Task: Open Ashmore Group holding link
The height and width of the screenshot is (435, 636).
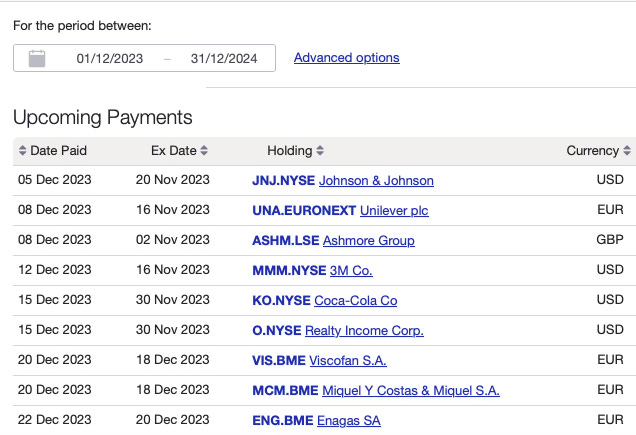Action: click(x=369, y=241)
